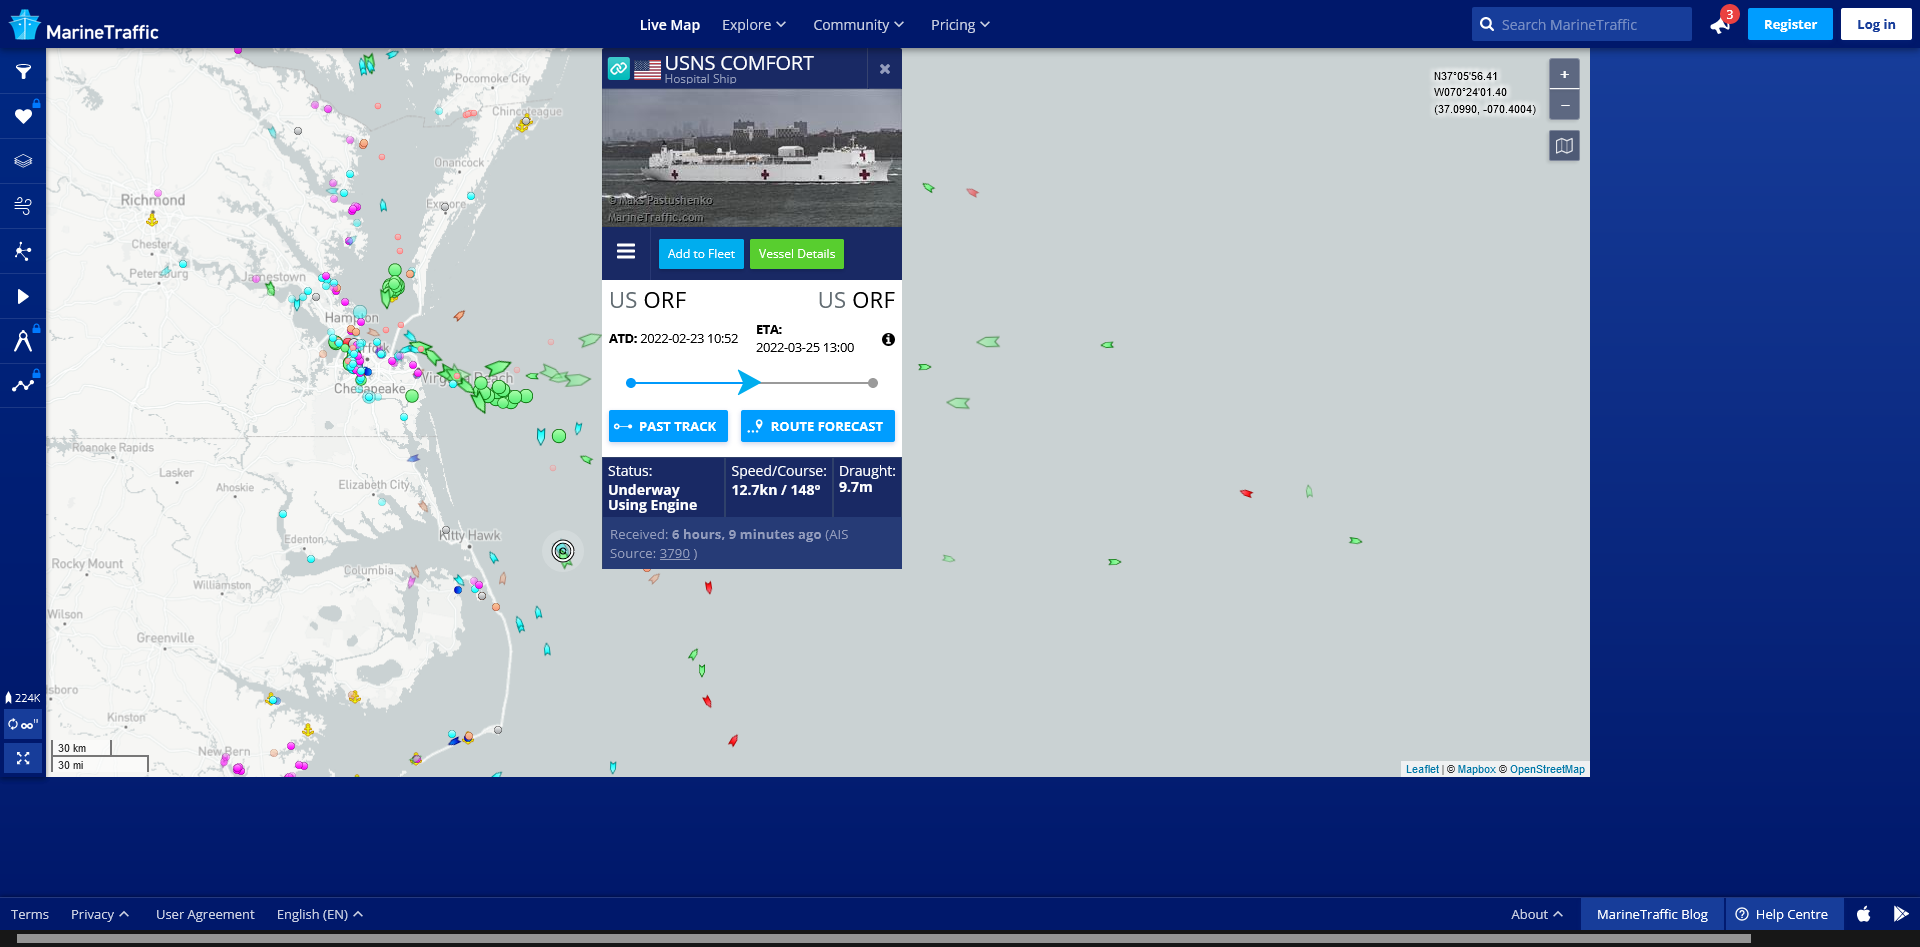The height and width of the screenshot is (947, 1920).
Task: Click the Log in button
Action: [x=1876, y=24]
